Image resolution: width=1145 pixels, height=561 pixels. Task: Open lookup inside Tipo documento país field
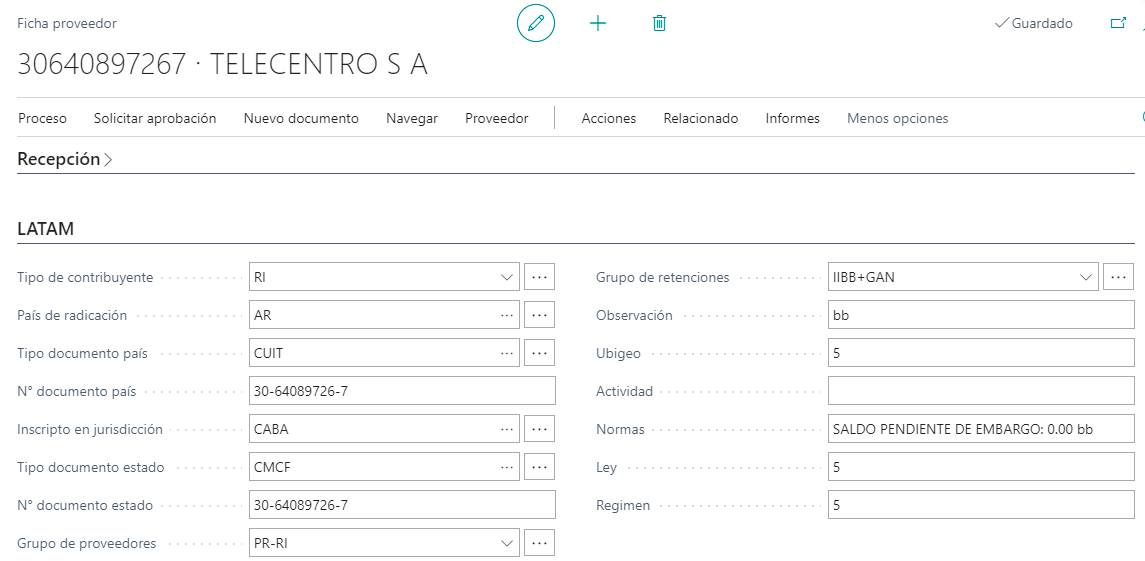tap(507, 353)
